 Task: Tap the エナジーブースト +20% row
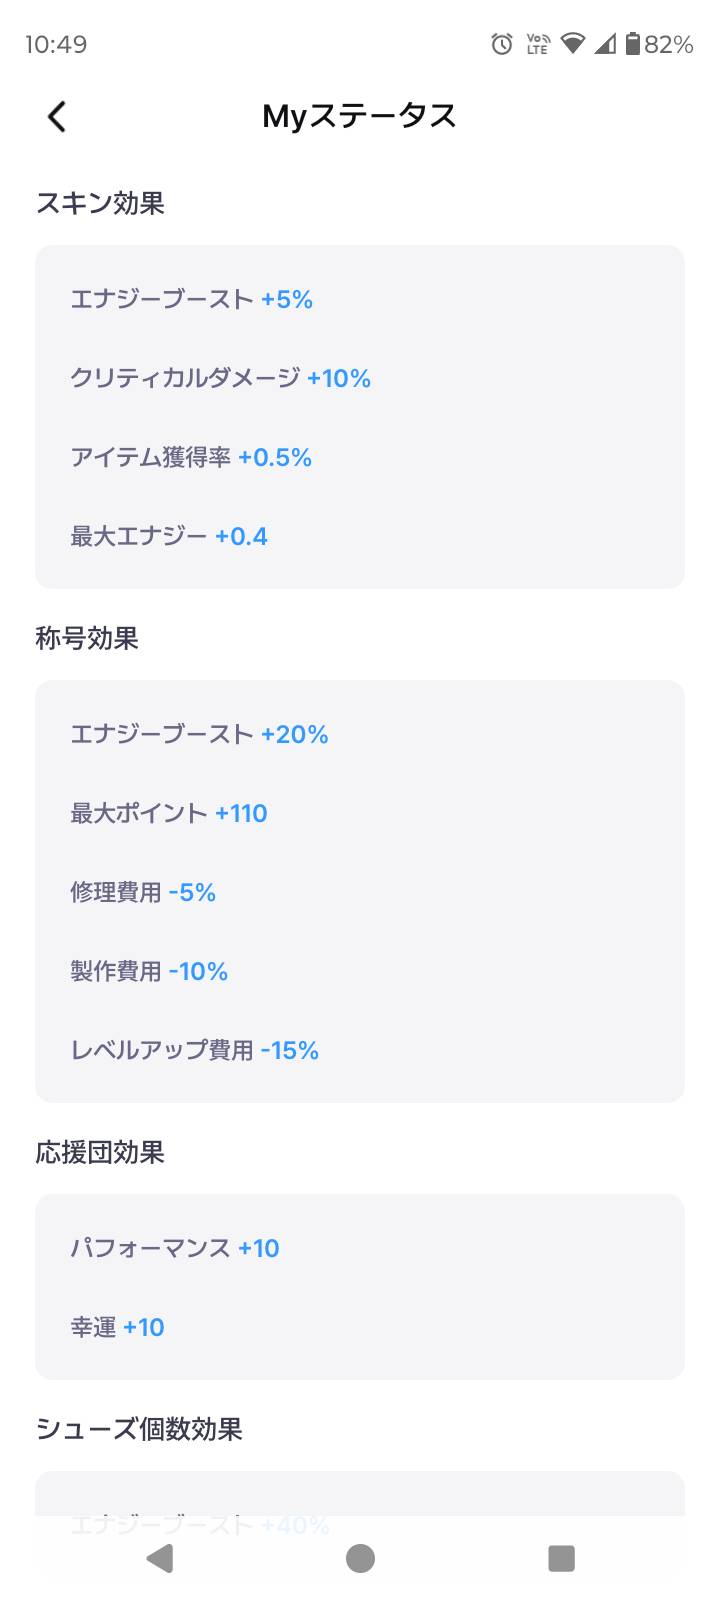pos(199,734)
